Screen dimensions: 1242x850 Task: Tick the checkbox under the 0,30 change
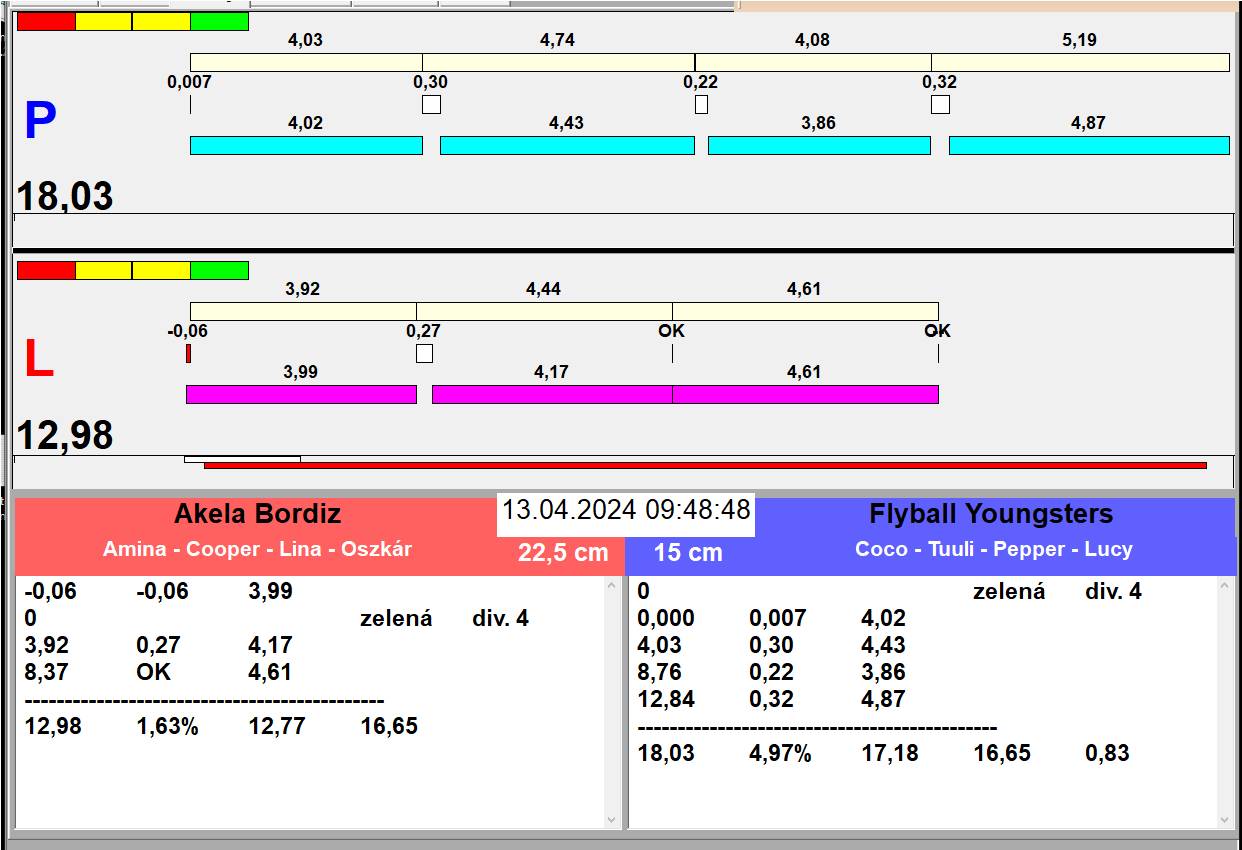[x=431, y=104]
